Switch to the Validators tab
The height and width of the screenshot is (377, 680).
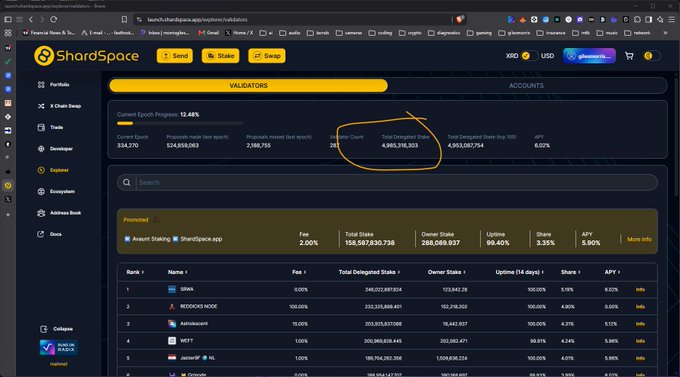[248, 85]
